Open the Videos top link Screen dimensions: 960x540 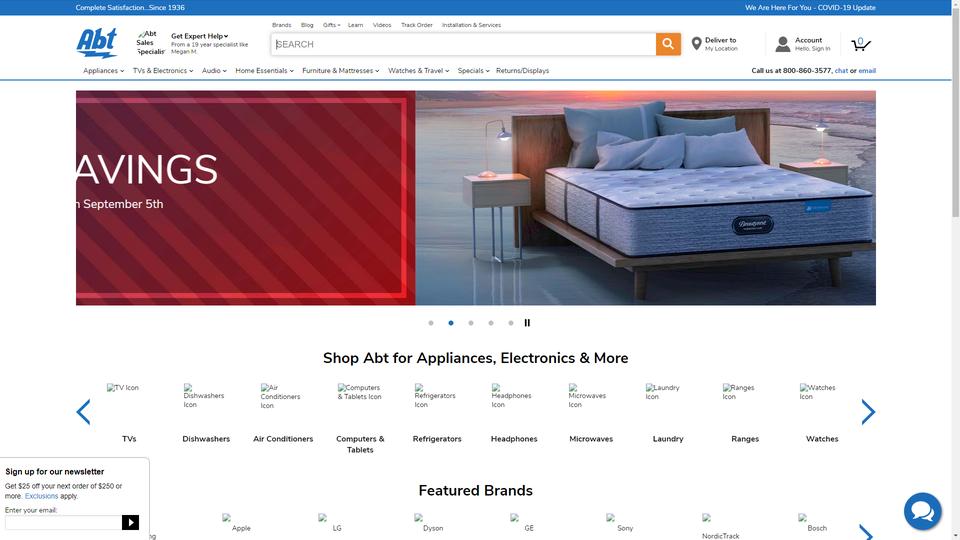382,25
